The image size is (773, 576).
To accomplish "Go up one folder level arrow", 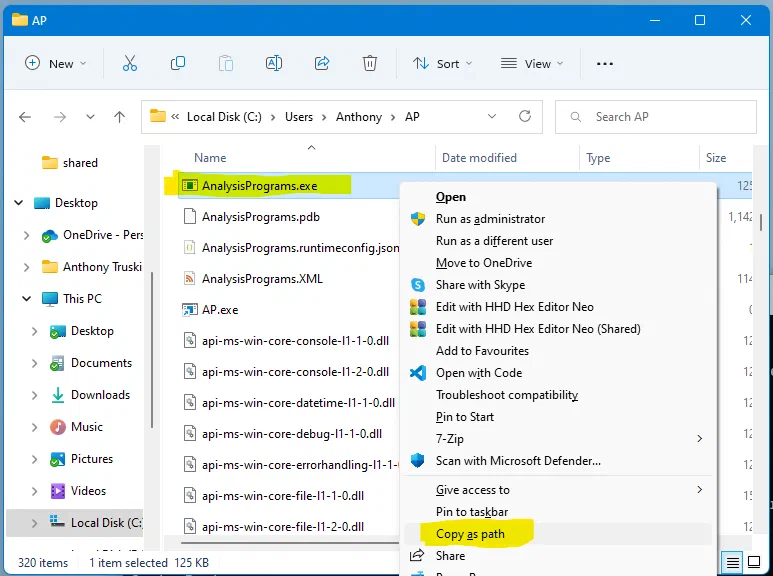I will (x=119, y=117).
